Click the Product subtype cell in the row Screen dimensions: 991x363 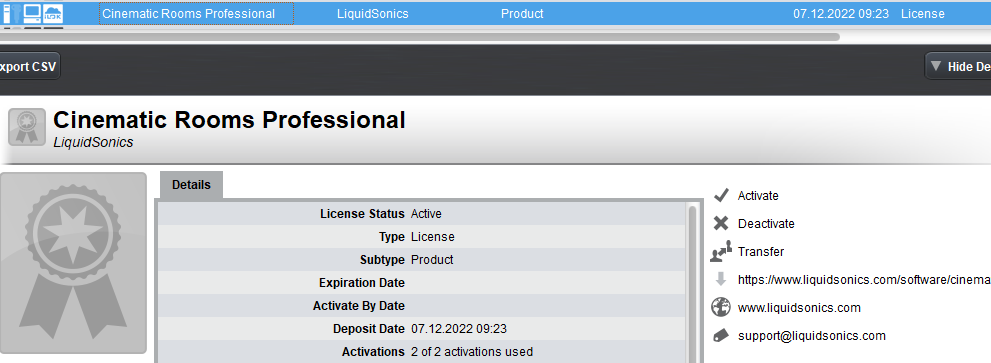coord(522,13)
